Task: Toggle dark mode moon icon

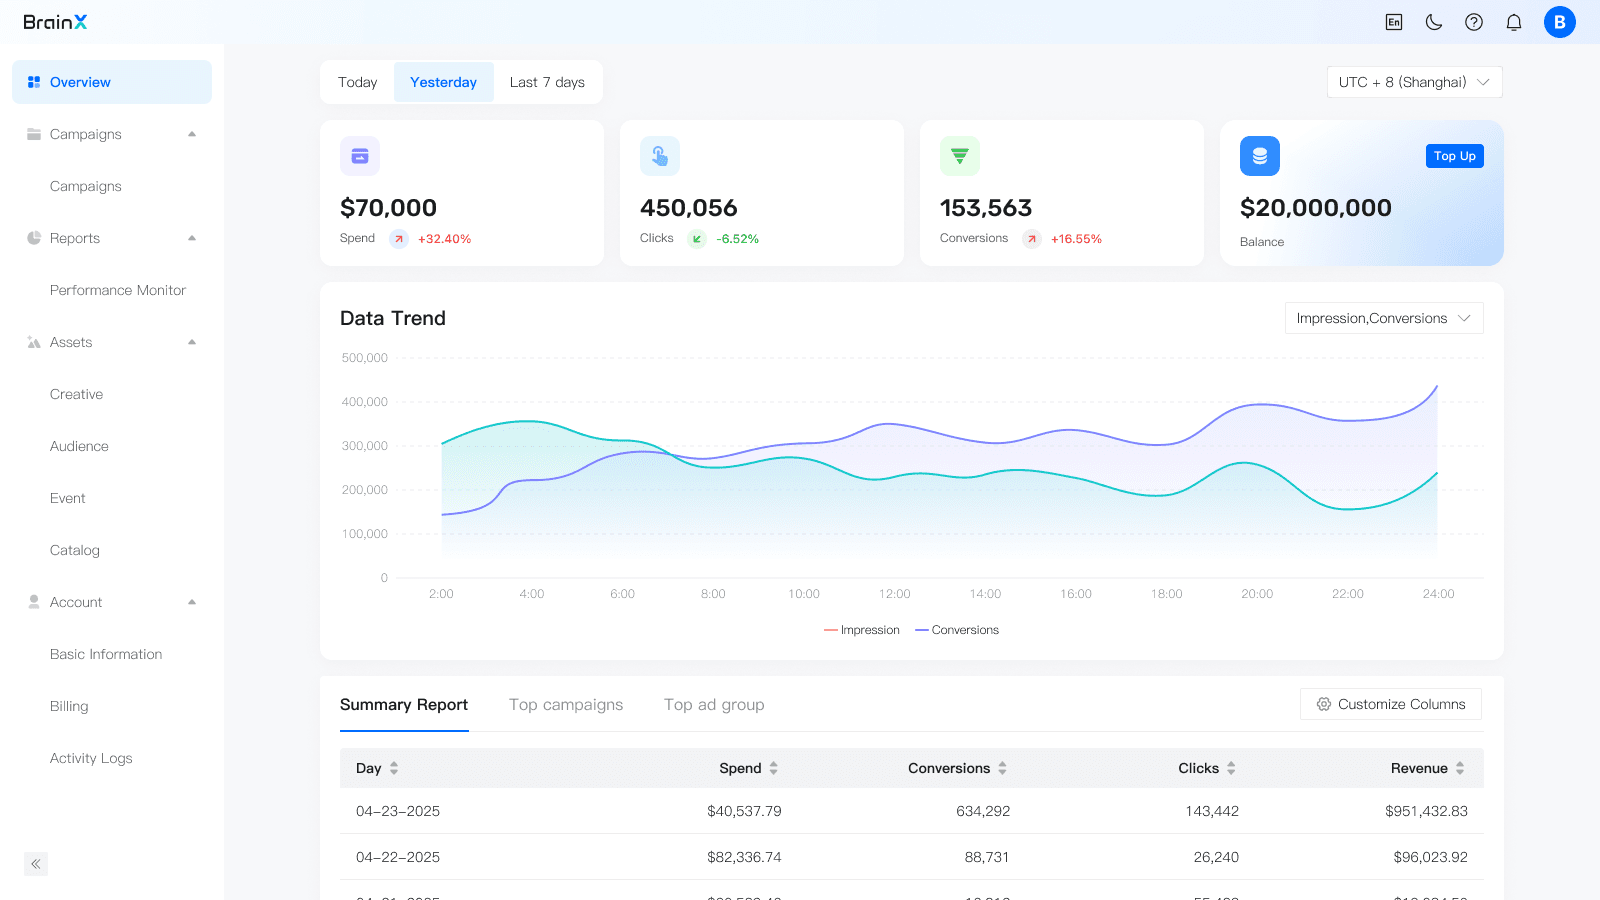Action: [1434, 22]
